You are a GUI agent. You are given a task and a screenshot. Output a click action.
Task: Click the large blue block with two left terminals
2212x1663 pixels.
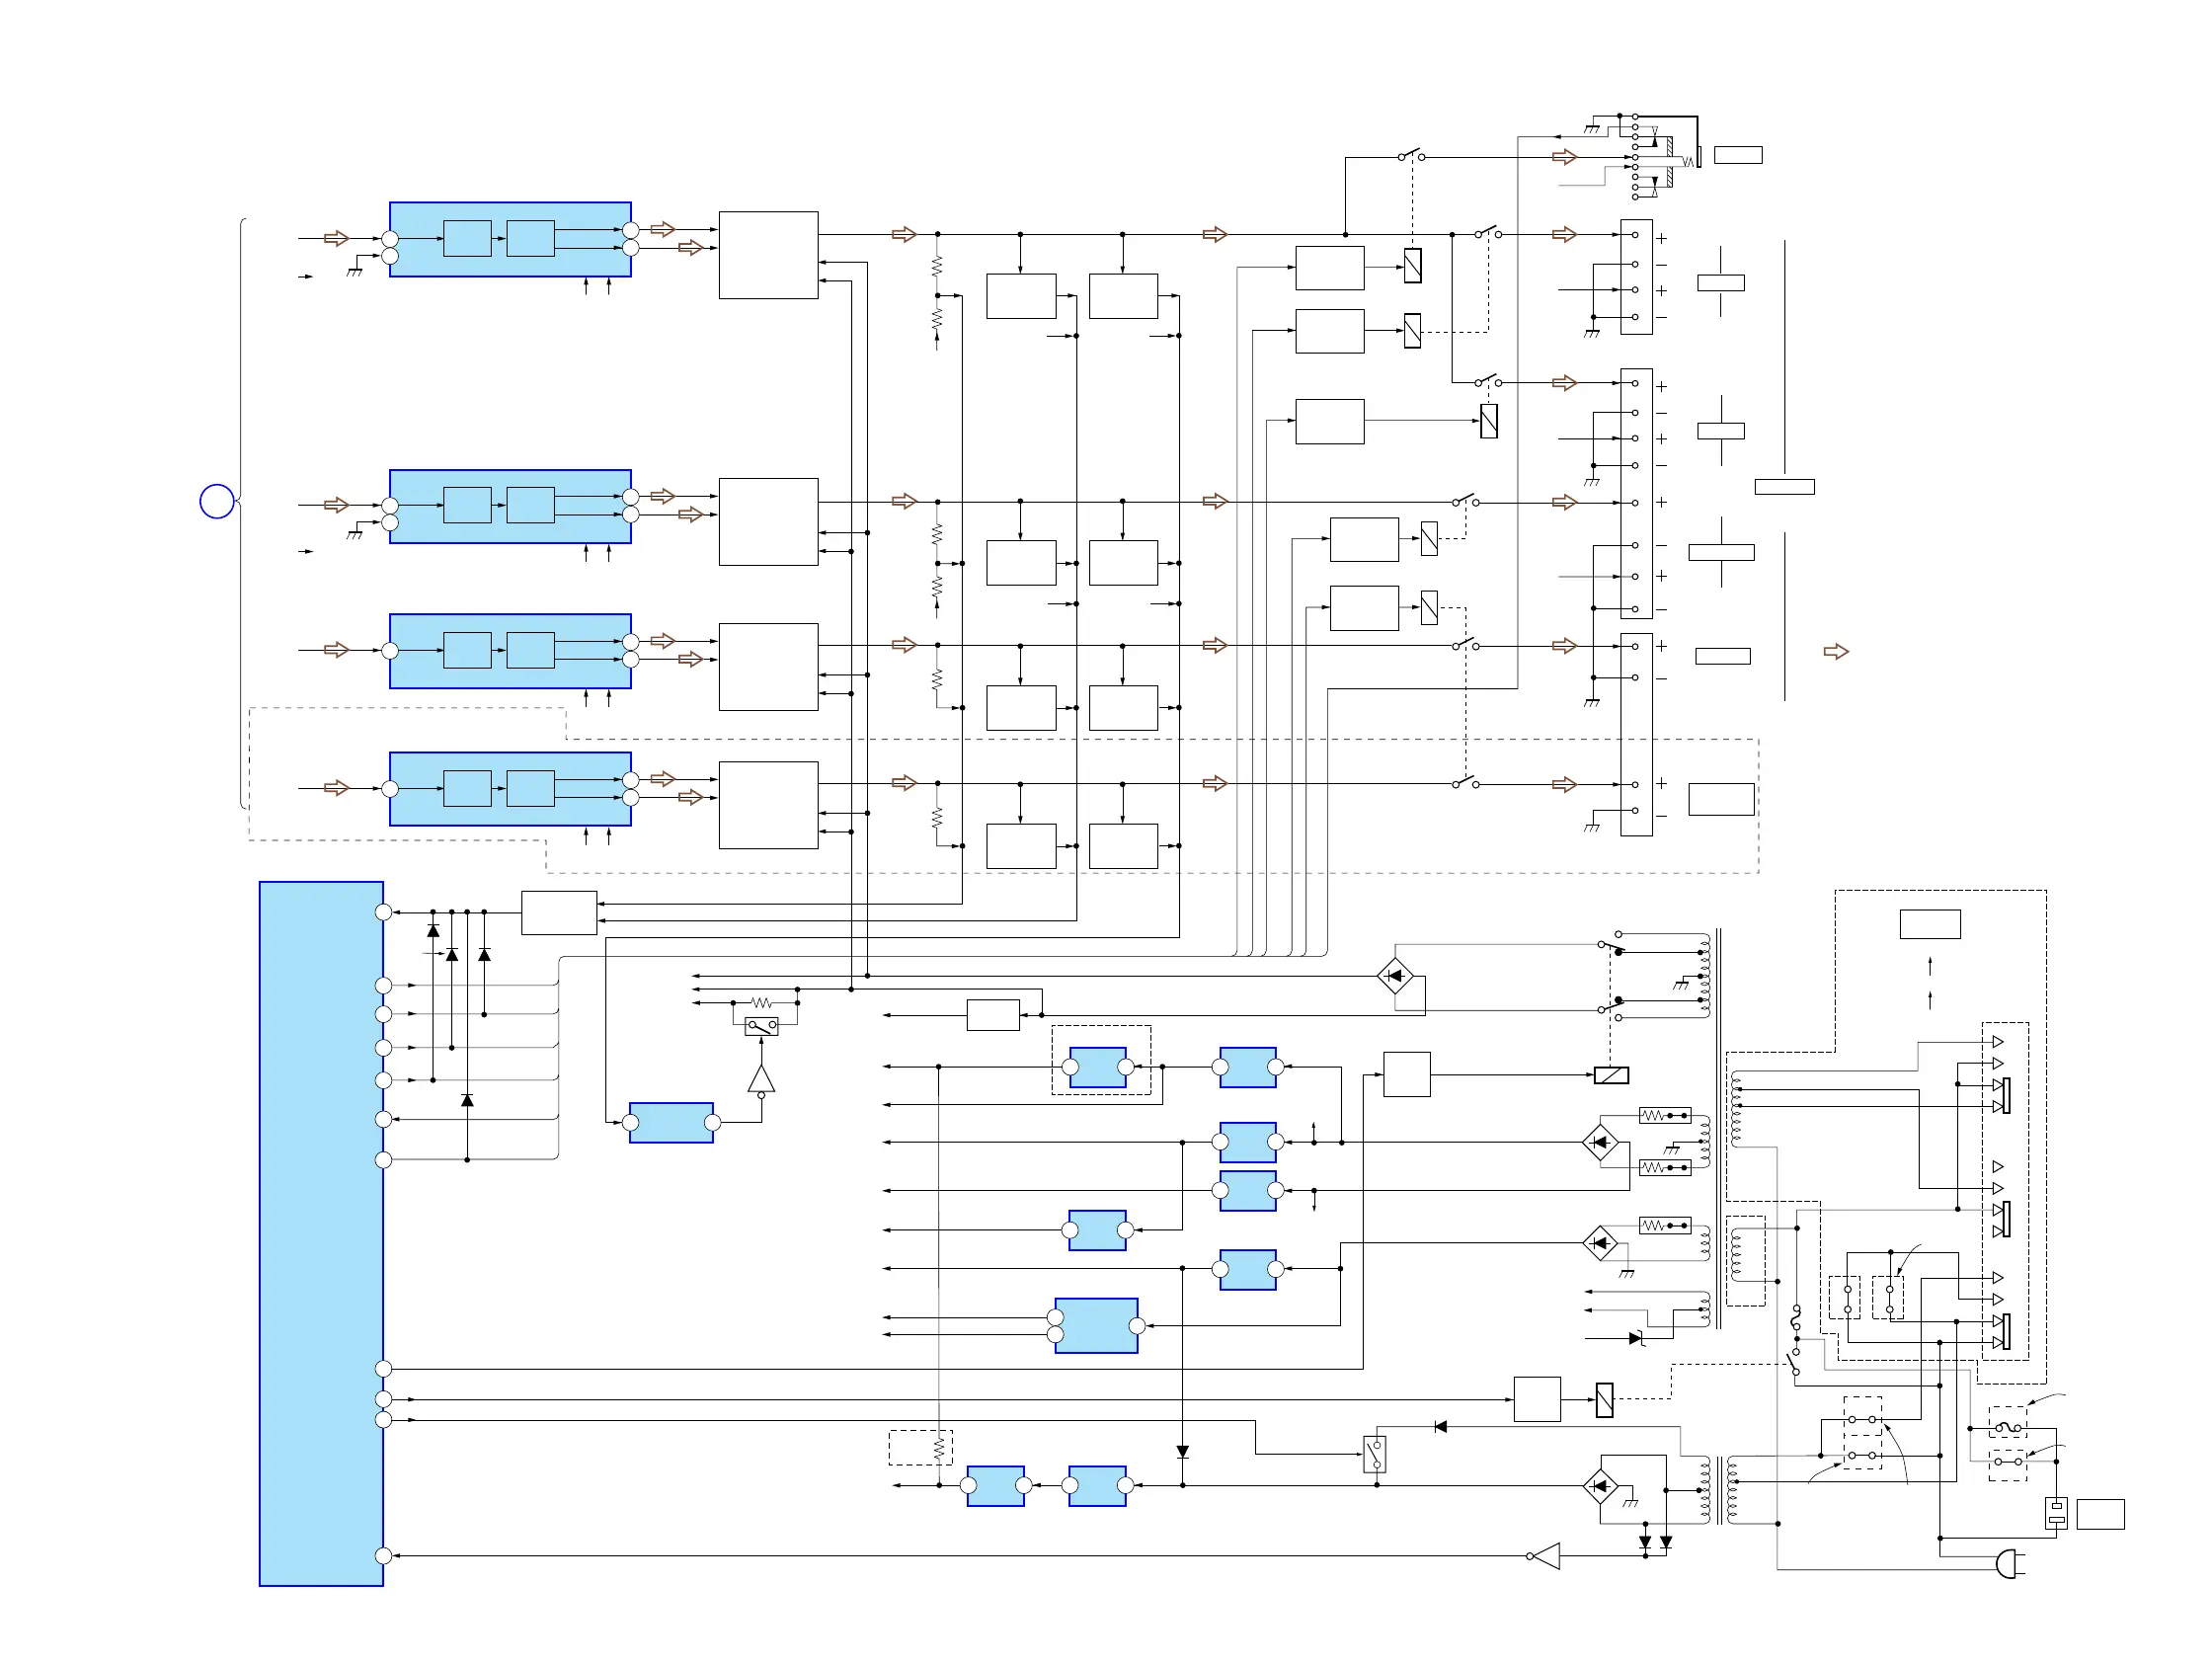pos(1096,1325)
